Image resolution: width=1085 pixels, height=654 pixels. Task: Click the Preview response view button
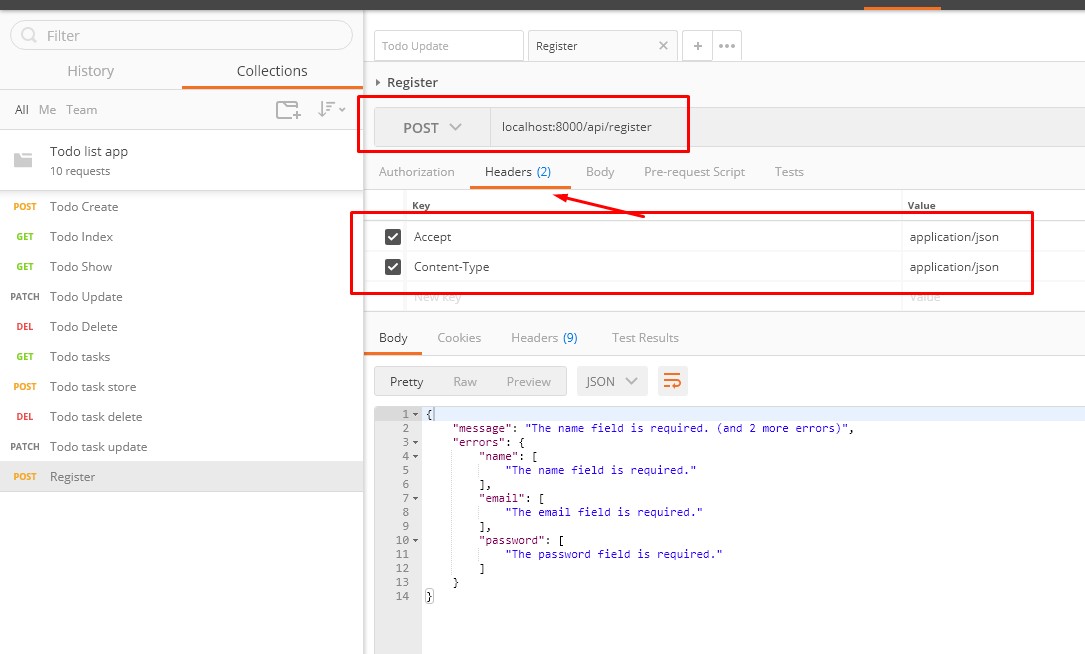coord(528,381)
